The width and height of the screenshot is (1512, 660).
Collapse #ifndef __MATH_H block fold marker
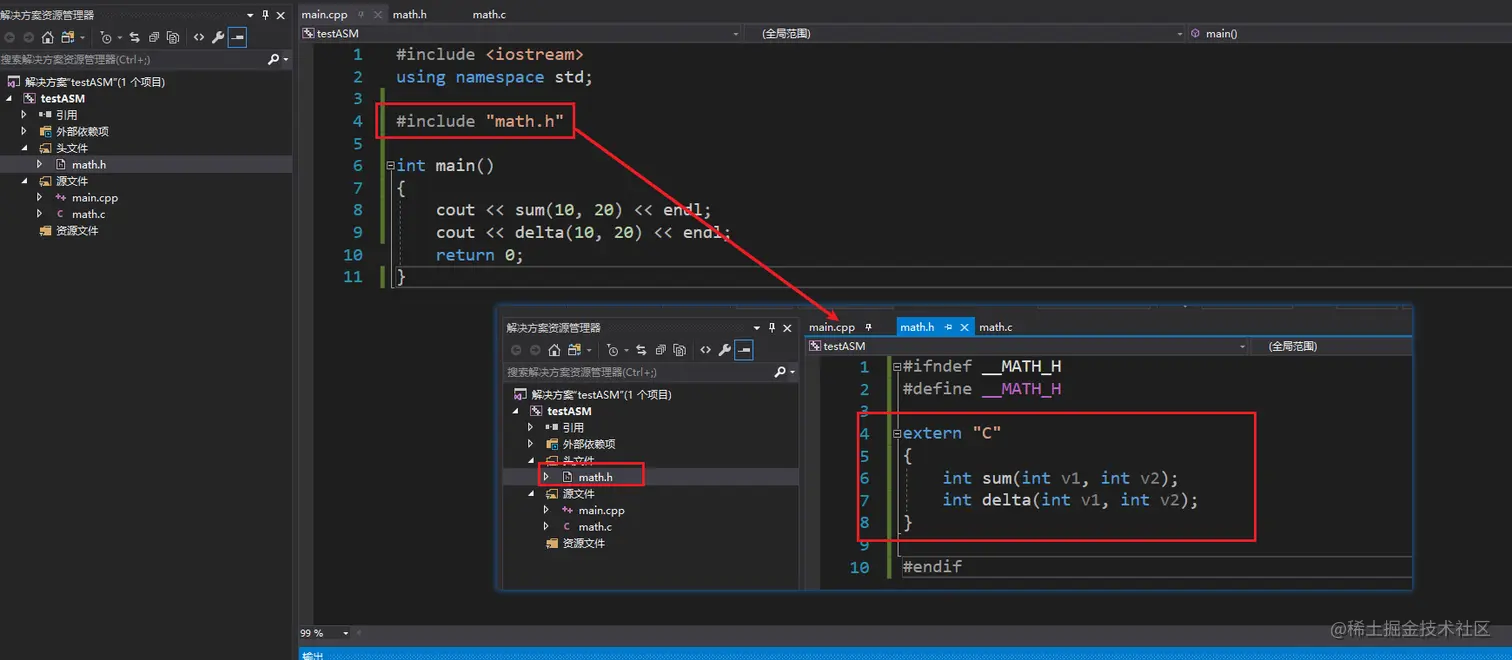pyautogui.click(x=897, y=367)
